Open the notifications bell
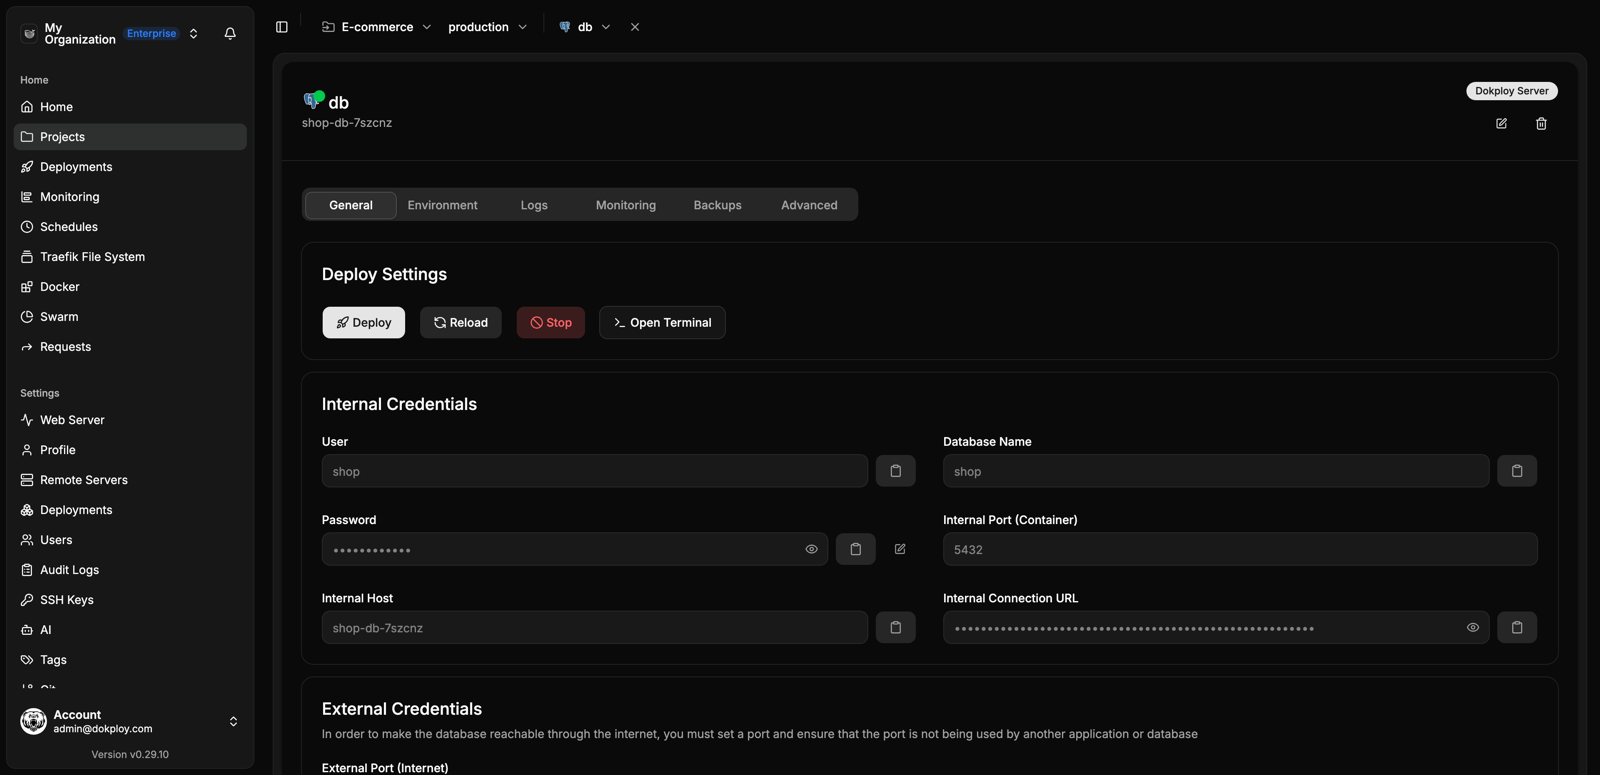This screenshot has width=1600, height=775. (230, 33)
